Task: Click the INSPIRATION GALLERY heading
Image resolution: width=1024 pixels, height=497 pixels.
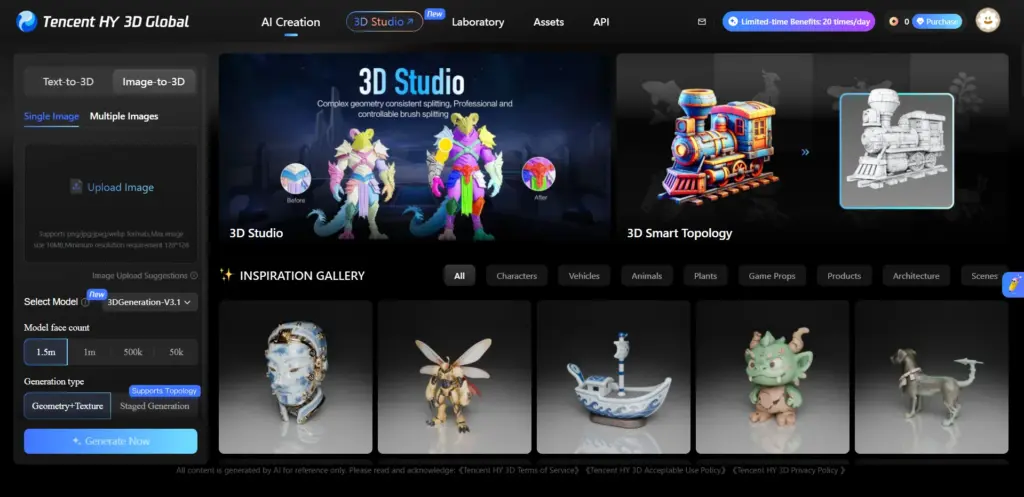Action: coord(302,276)
